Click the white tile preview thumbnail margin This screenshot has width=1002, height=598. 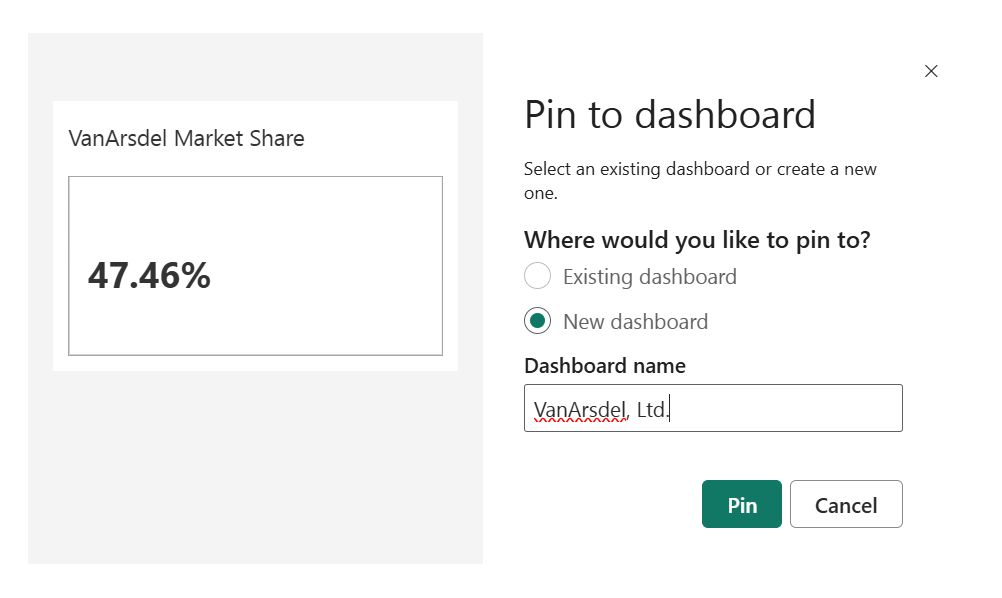coord(255,362)
